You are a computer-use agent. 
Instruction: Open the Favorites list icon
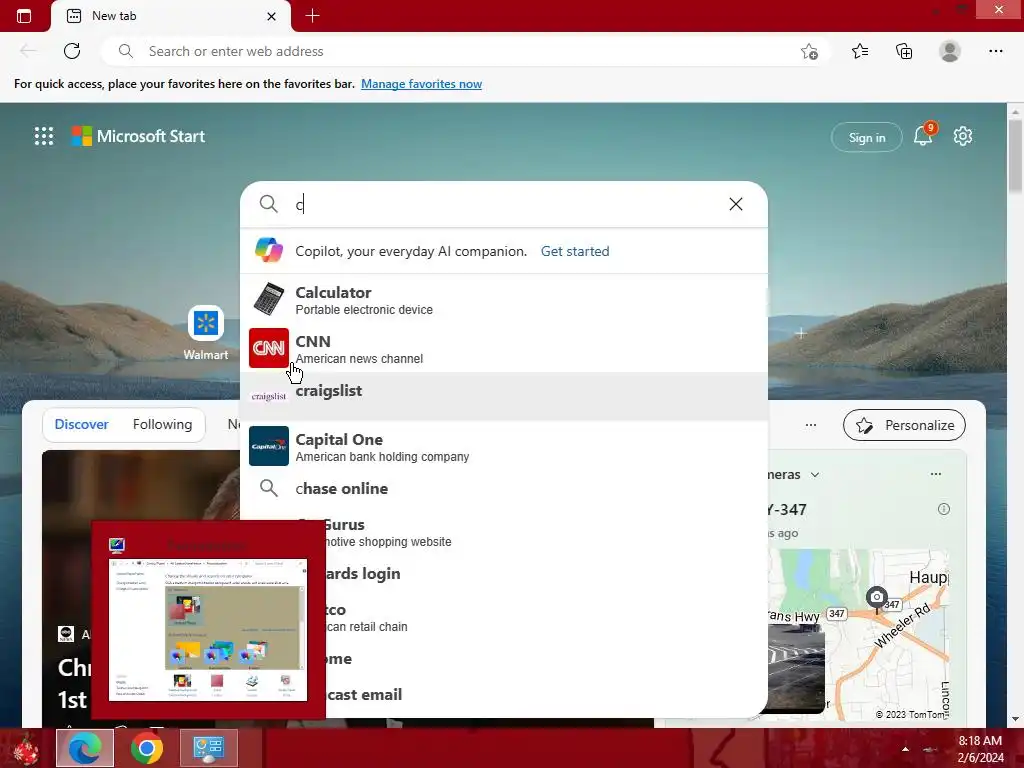(x=860, y=51)
